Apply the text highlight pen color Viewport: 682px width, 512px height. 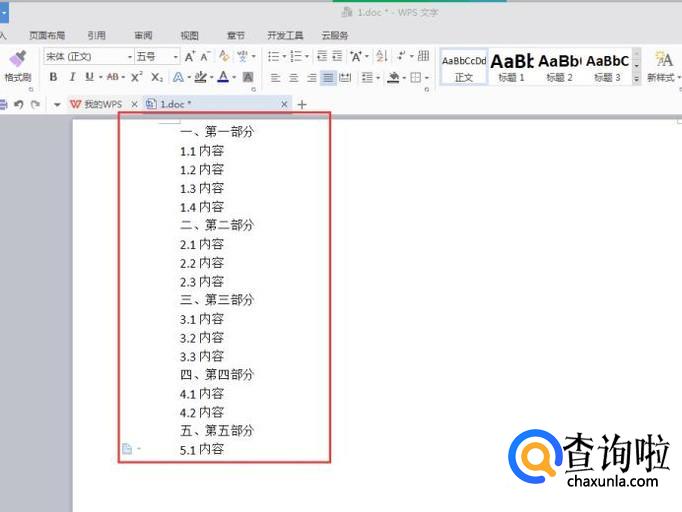tap(201, 77)
